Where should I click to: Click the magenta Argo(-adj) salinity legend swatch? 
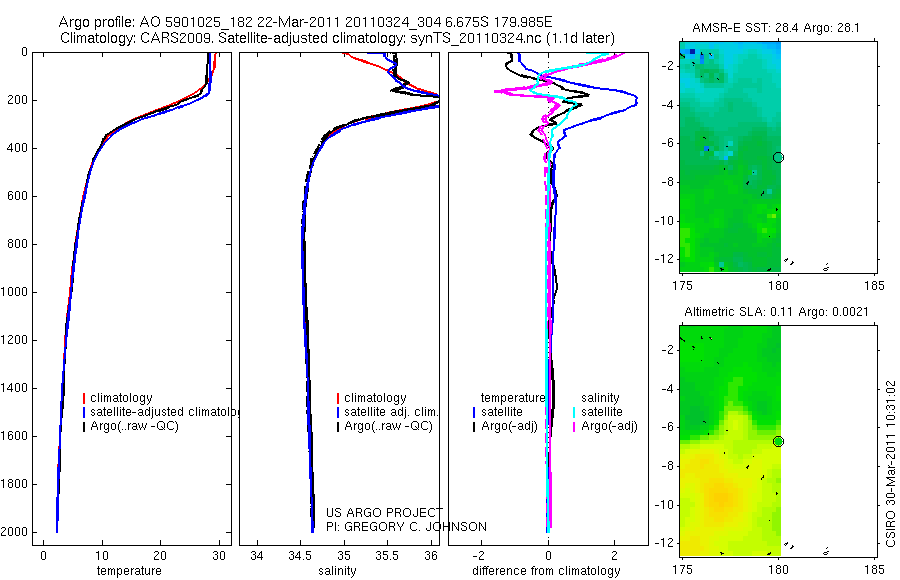pyautogui.click(x=574, y=427)
